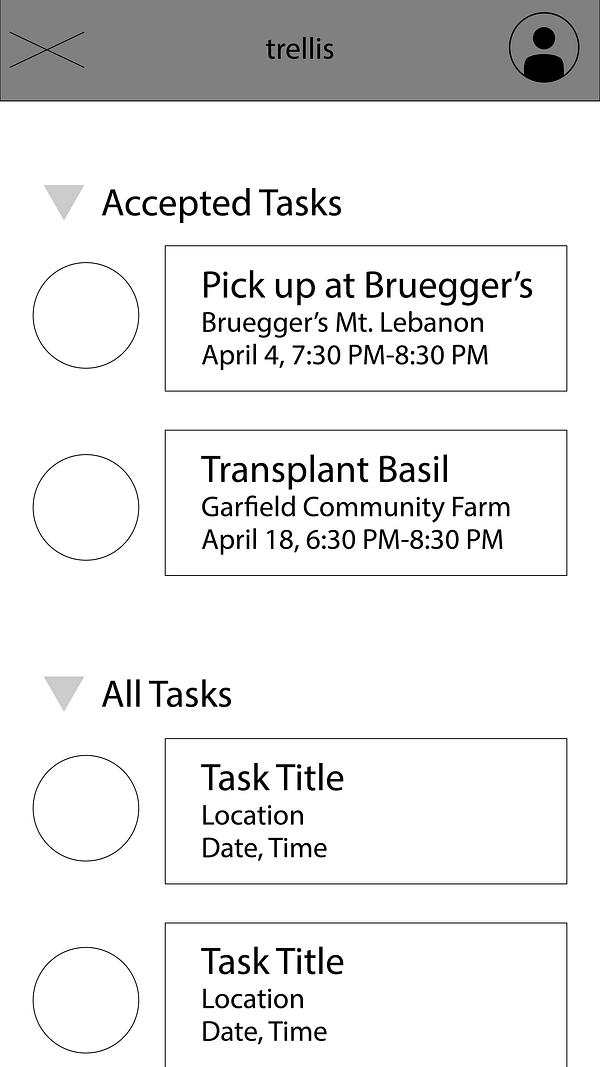Click the Garfield Community Farm location text
Screen dimensions: 600x1067
pos(356,507)
